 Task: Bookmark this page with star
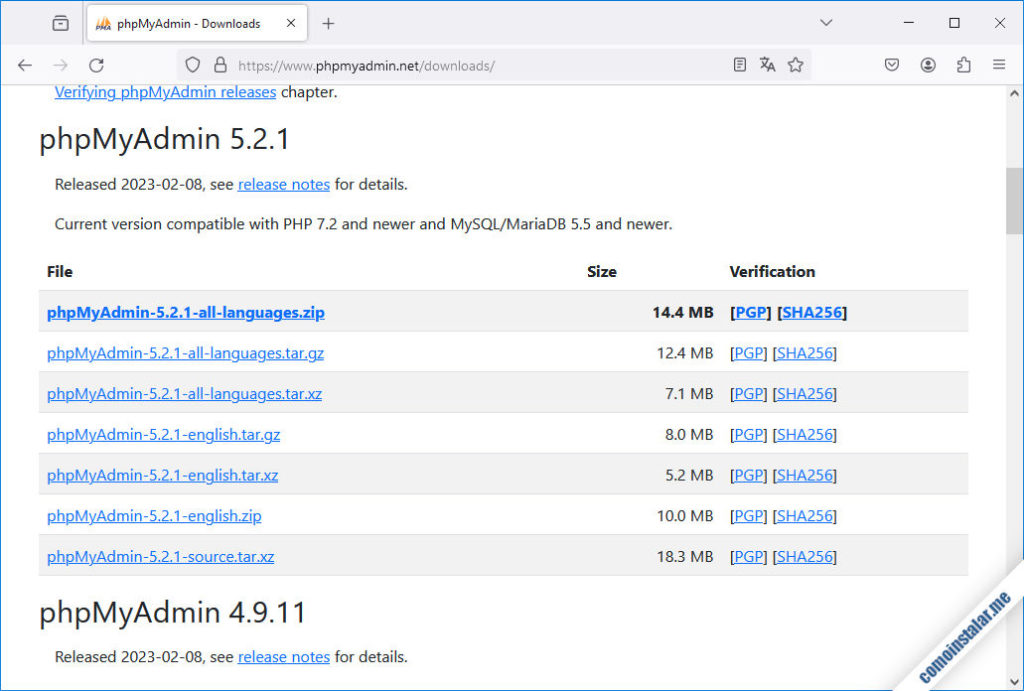click(795, 65)
